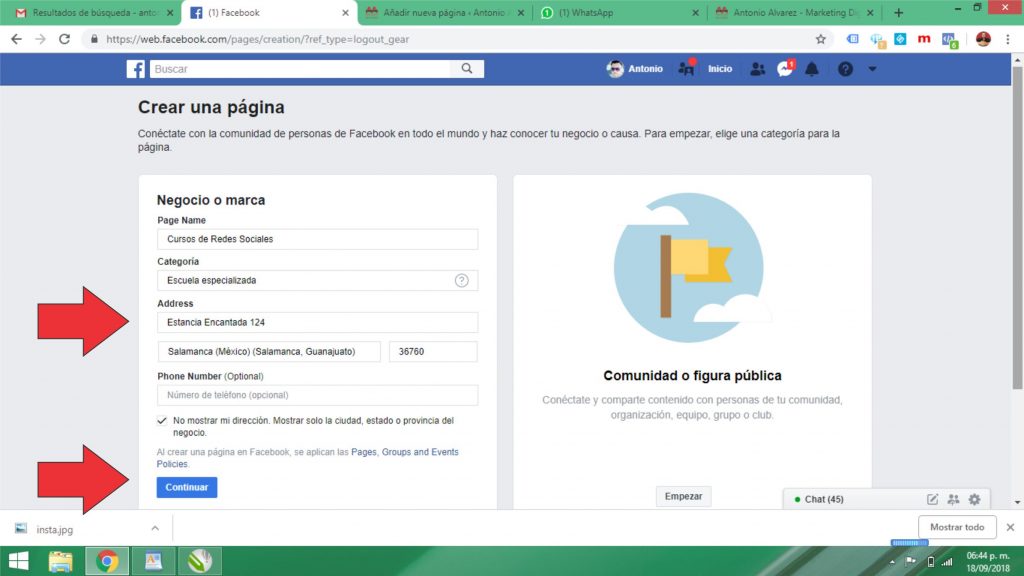This screenshot has height=576, width=1024.
Task: Open the downloaded insta.jpg file
Action: pyautogui.click(x=55, y=529)
